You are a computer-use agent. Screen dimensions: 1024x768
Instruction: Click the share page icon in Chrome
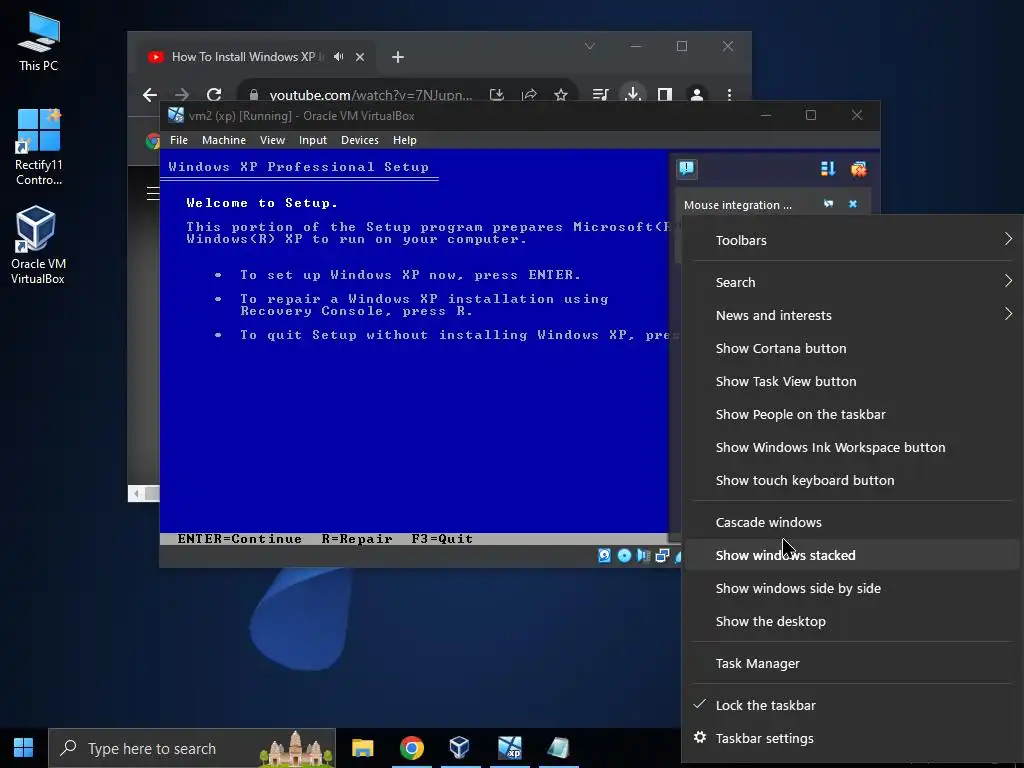[x=529, y=95]
